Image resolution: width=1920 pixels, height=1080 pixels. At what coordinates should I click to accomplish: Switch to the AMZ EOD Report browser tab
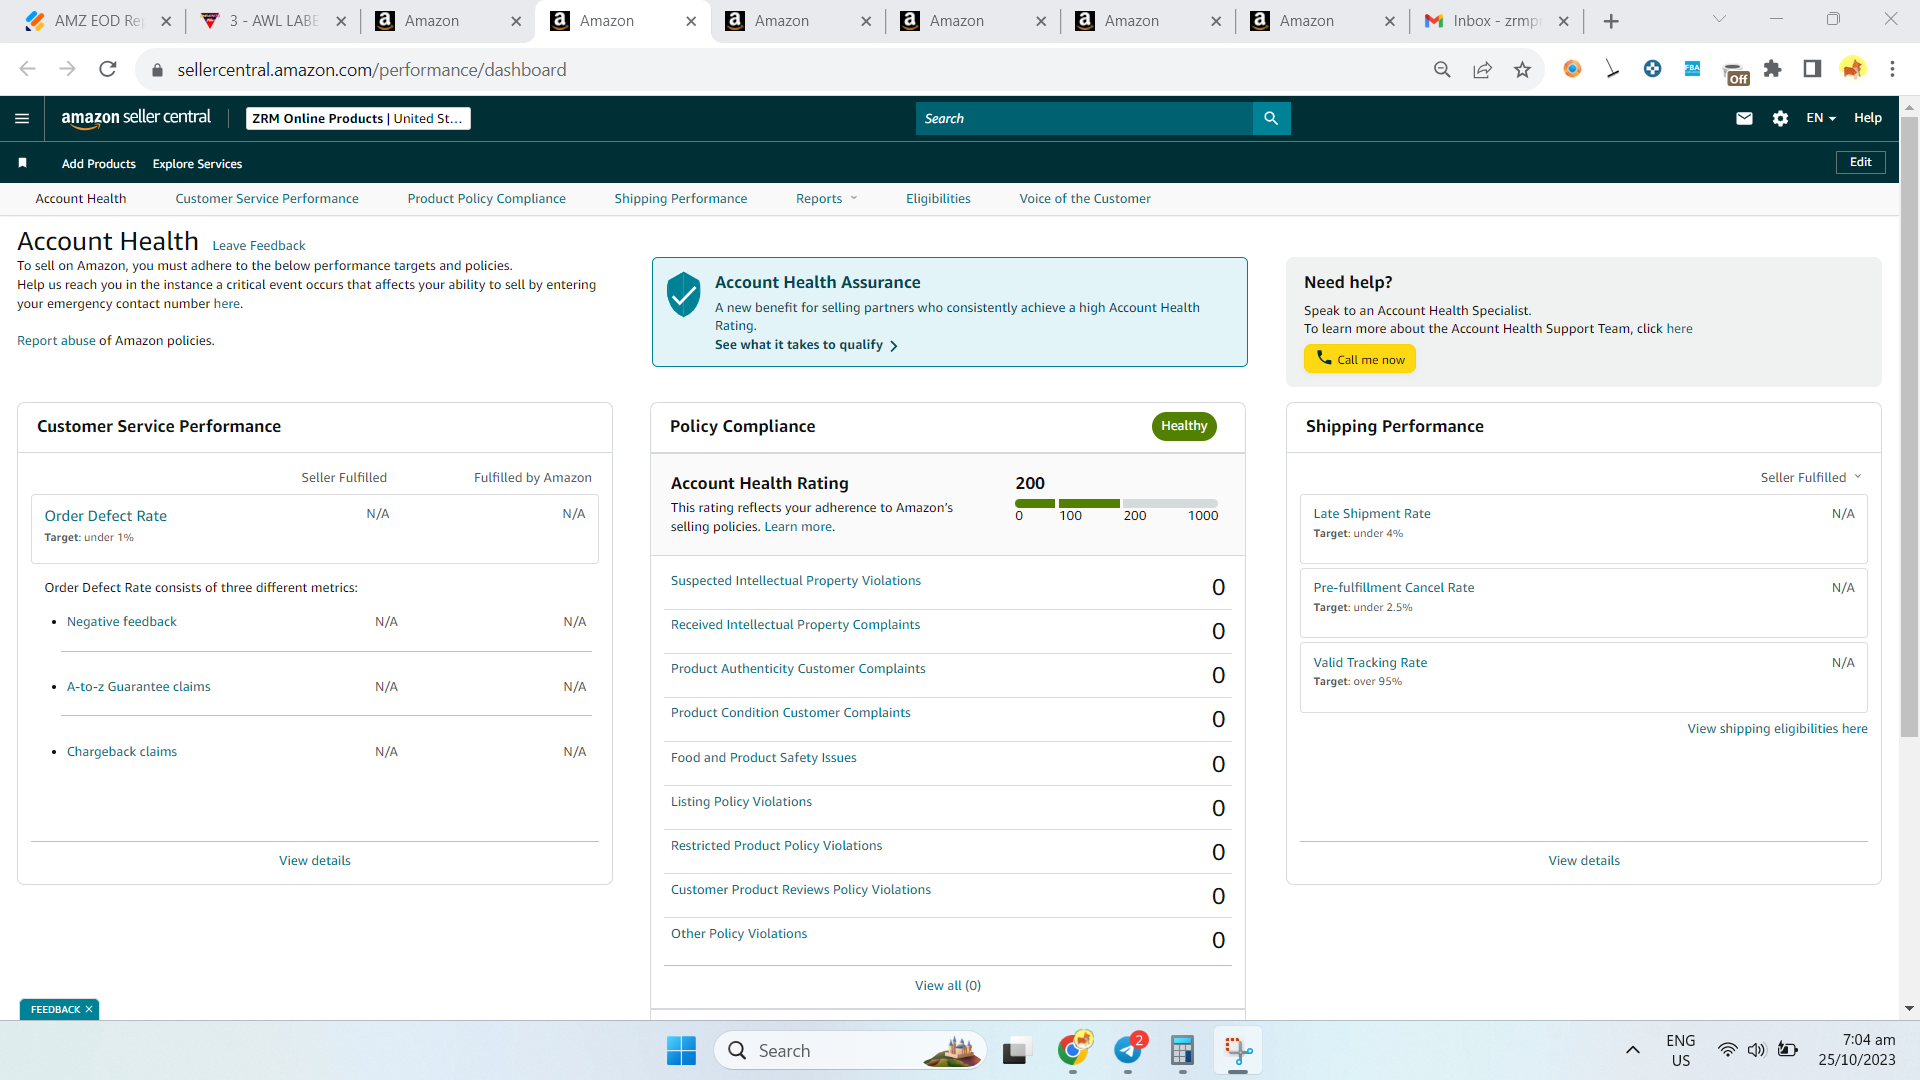coord(98,21)
